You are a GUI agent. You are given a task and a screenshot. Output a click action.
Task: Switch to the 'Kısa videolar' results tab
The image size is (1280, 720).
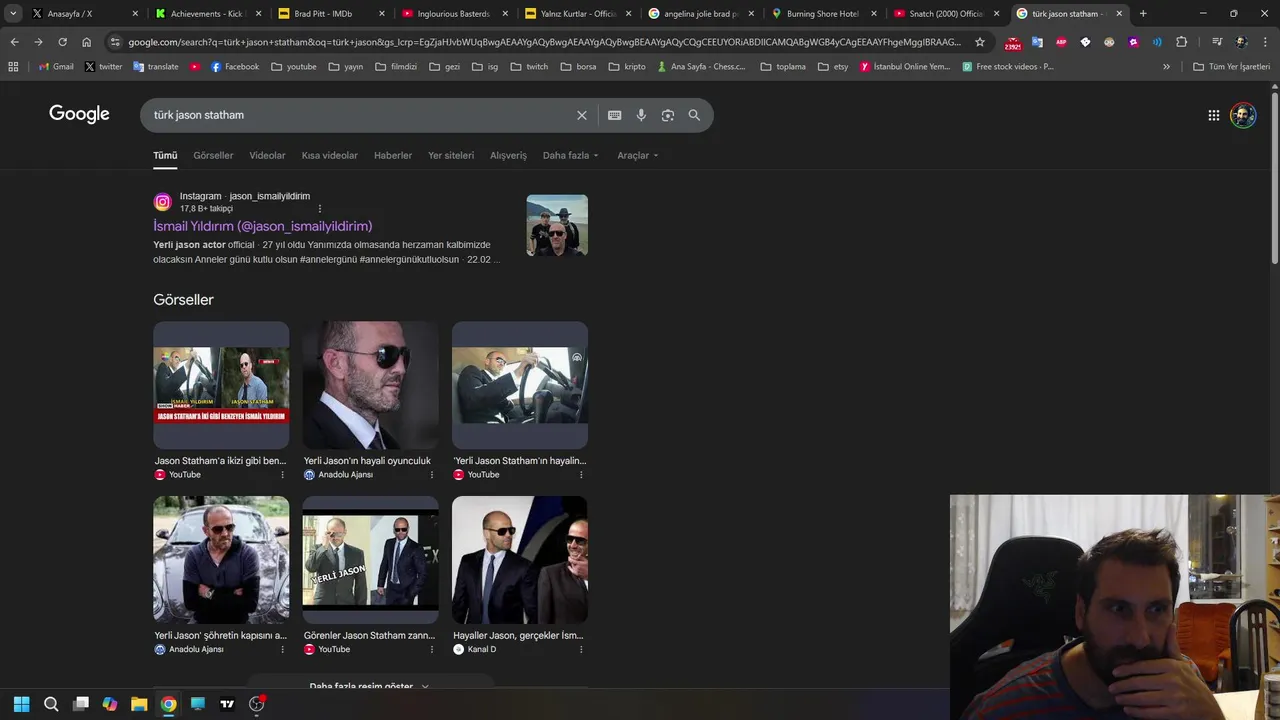click(x=330, y=155)
